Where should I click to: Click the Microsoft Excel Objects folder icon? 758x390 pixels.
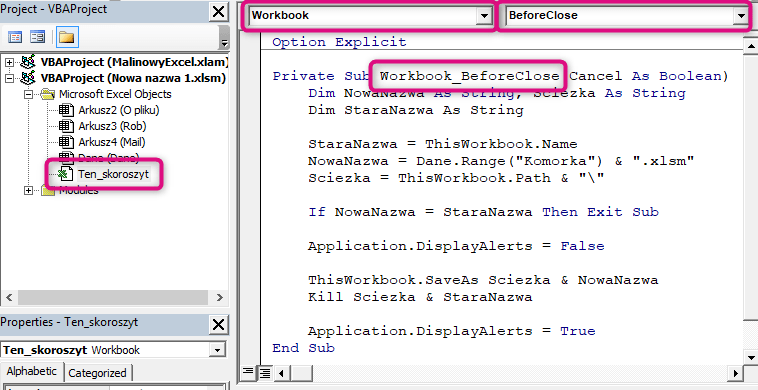point(48,94)
